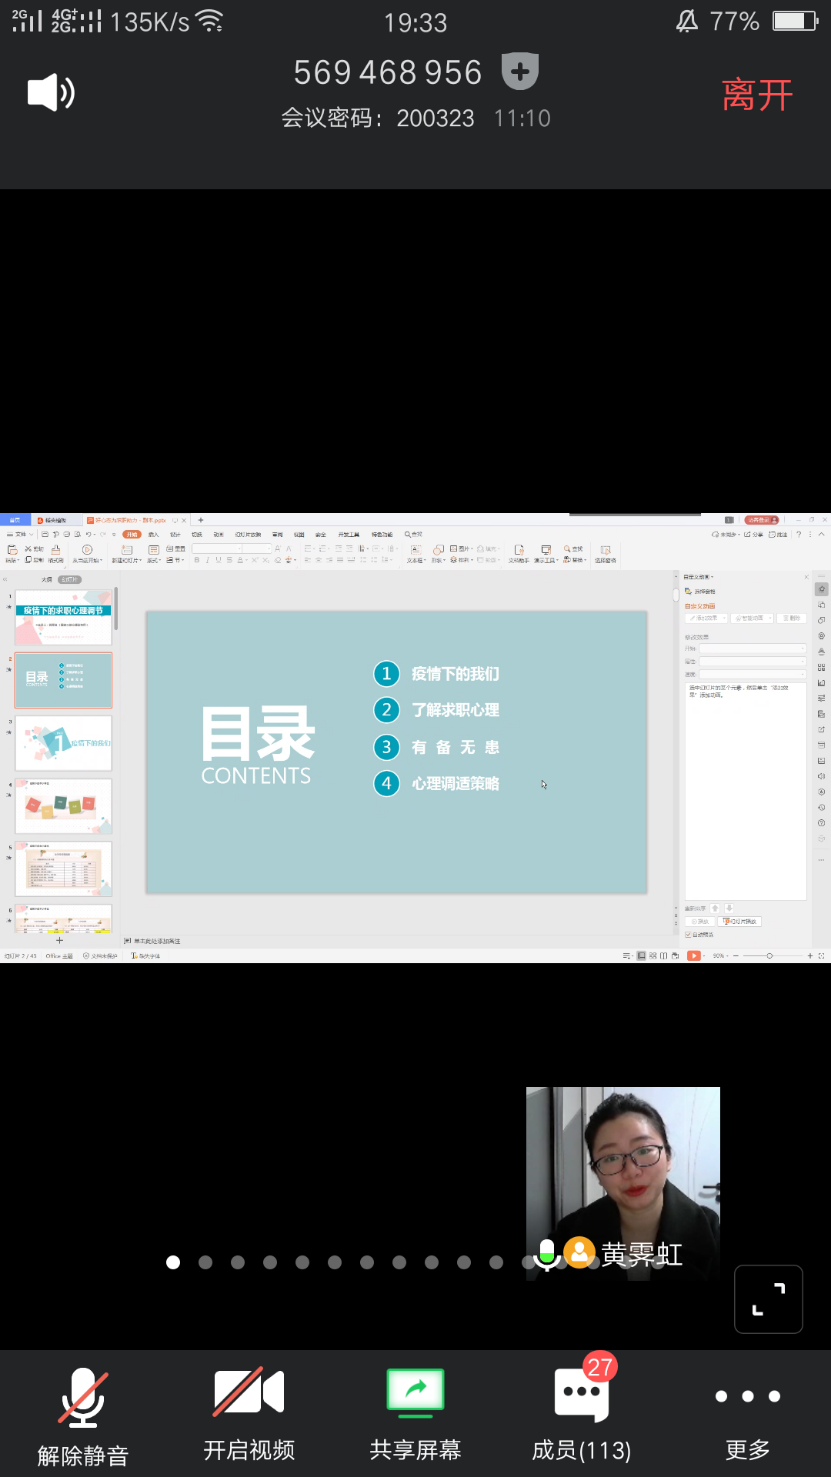This screenshot has width=831, height=1477.
Task: Open the font name combo box
Action: click(x=217, y=549)
